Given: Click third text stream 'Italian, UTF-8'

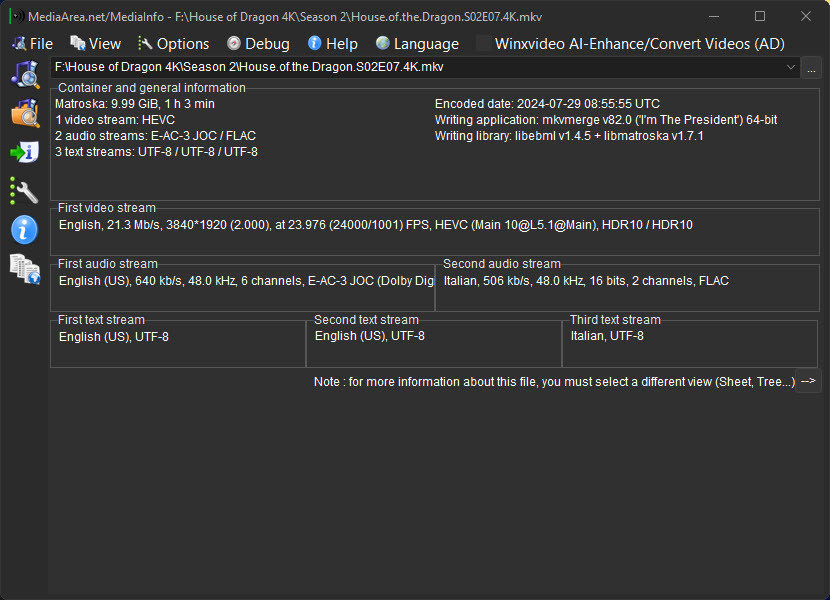Looking at the screenshot, I should coord(607,336).
